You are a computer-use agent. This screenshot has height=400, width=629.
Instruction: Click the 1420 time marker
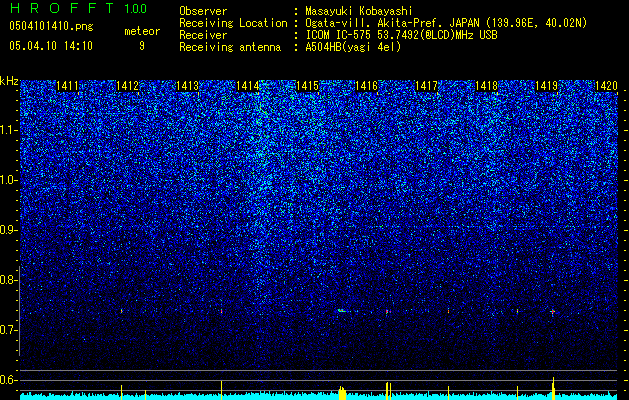point(606,86)
